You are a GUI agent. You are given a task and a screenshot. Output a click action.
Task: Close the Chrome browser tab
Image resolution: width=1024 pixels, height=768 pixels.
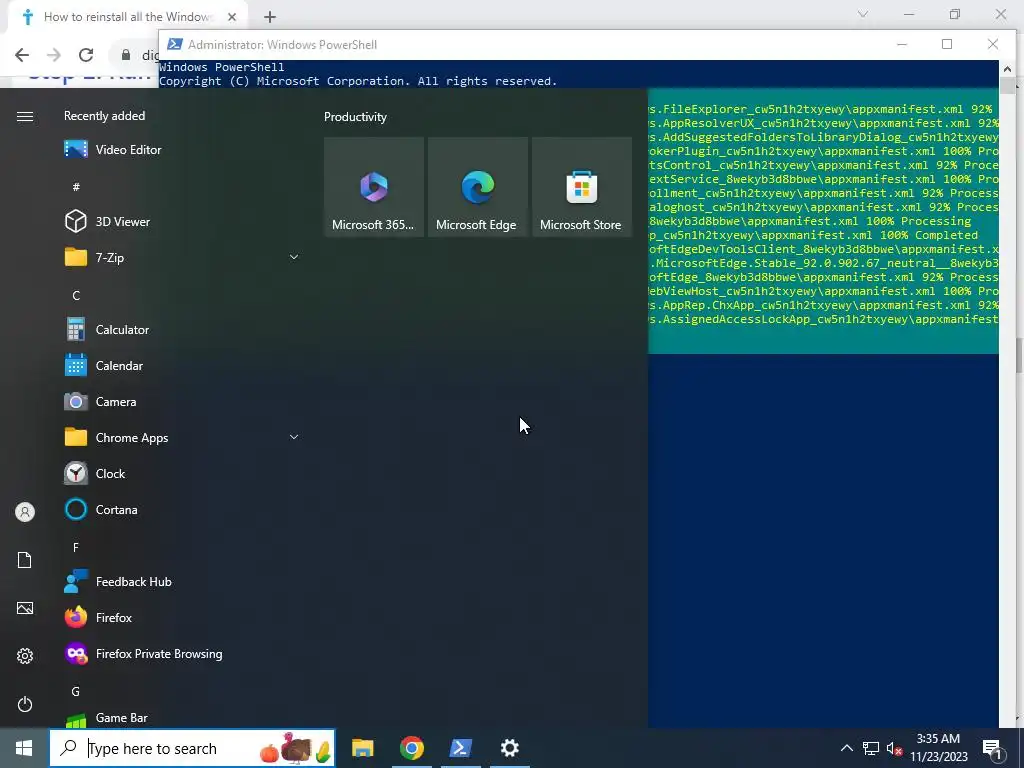(232, 17)
